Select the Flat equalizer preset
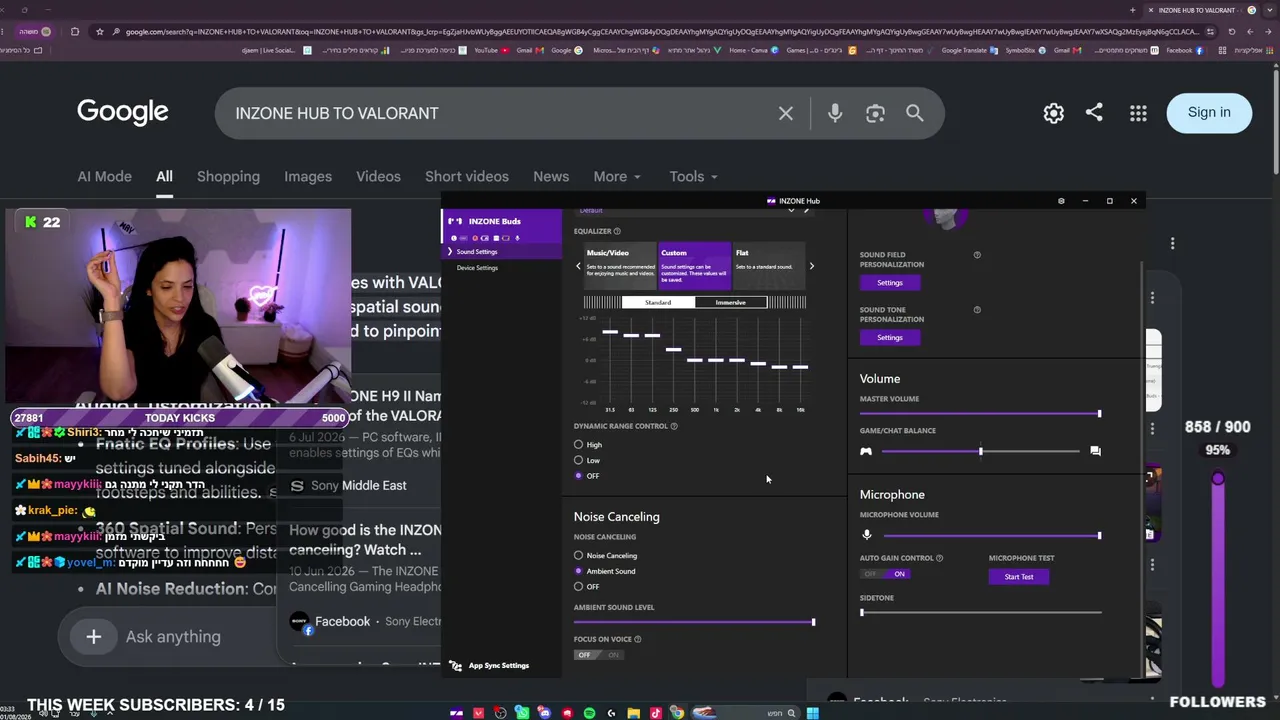The width and height of the screenshot is (1280, 720). (768, 266)
